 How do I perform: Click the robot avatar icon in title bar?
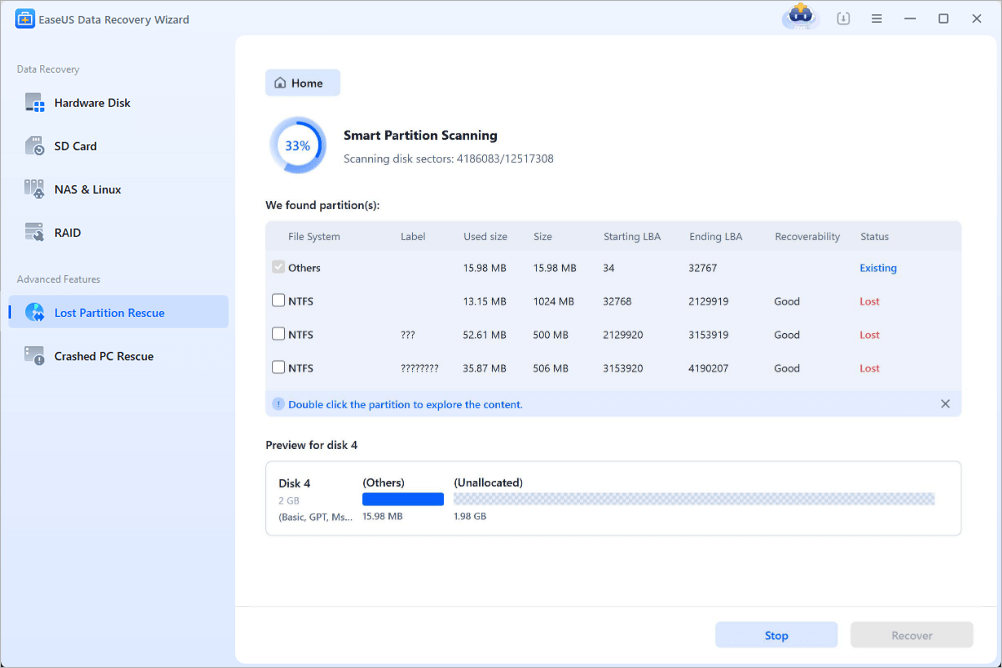pyautogui.click(x=799, y=16)
